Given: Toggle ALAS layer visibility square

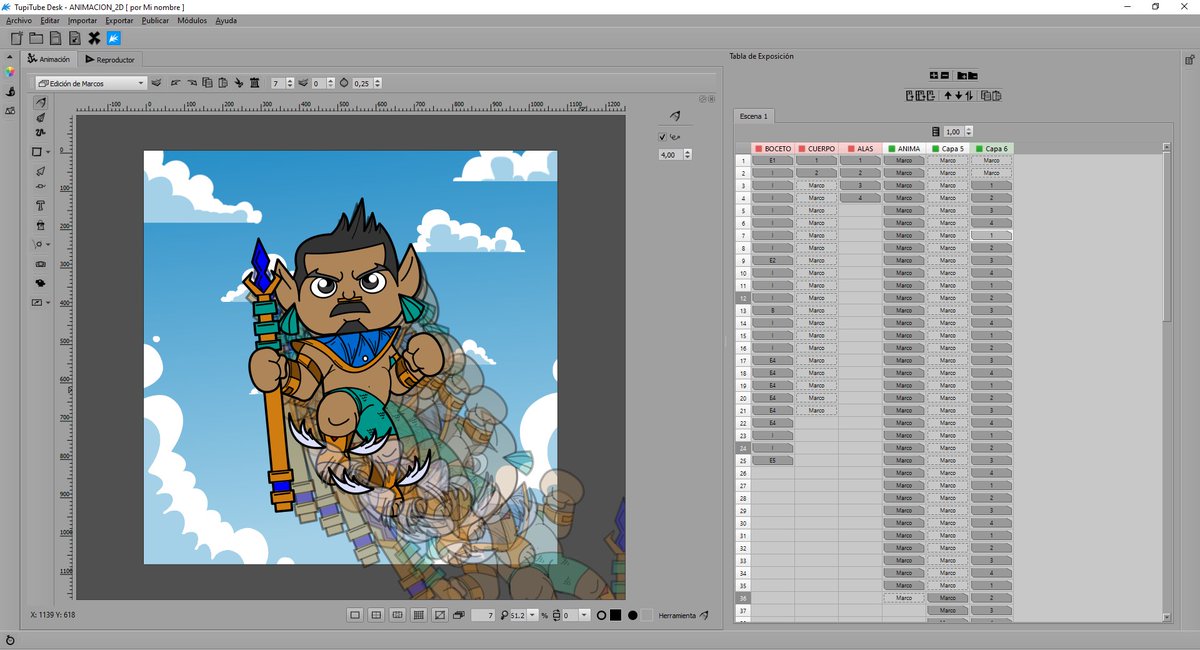Looking at the screenshot, I should [851, 149].
